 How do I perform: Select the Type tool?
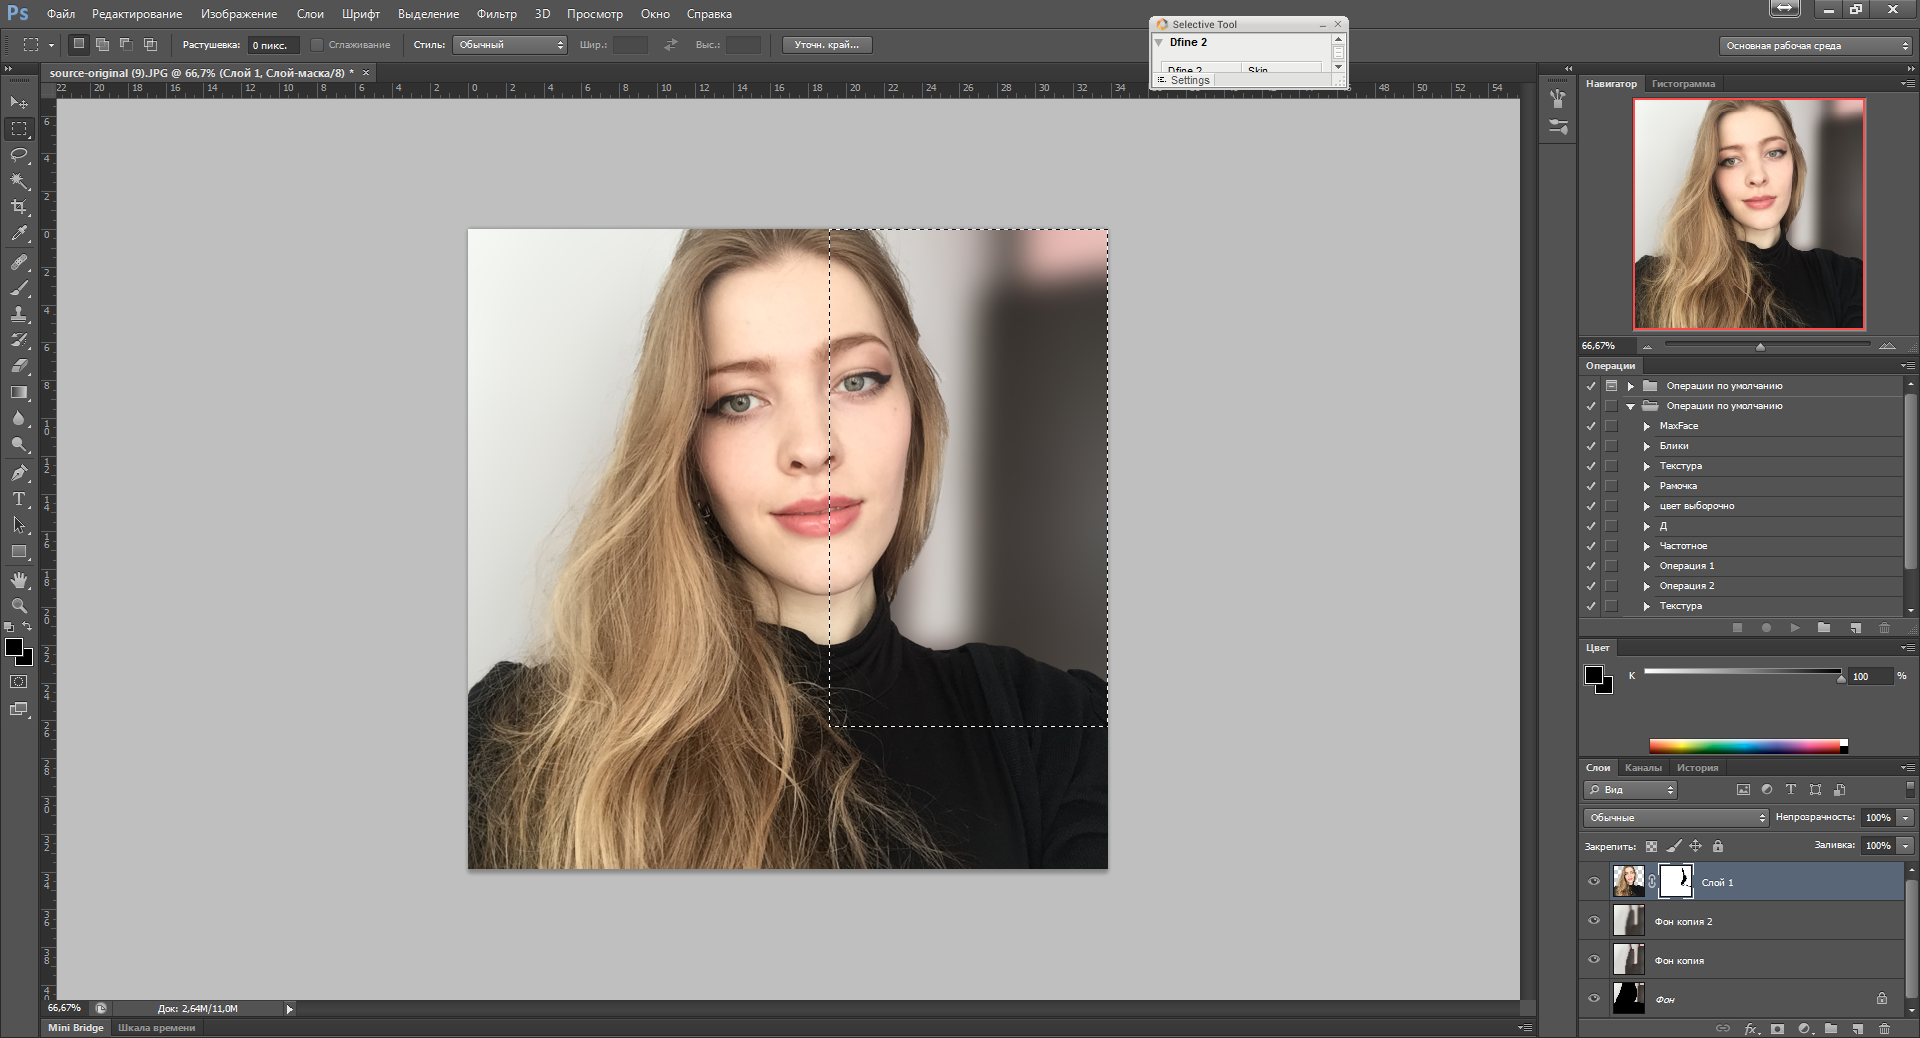19,499
